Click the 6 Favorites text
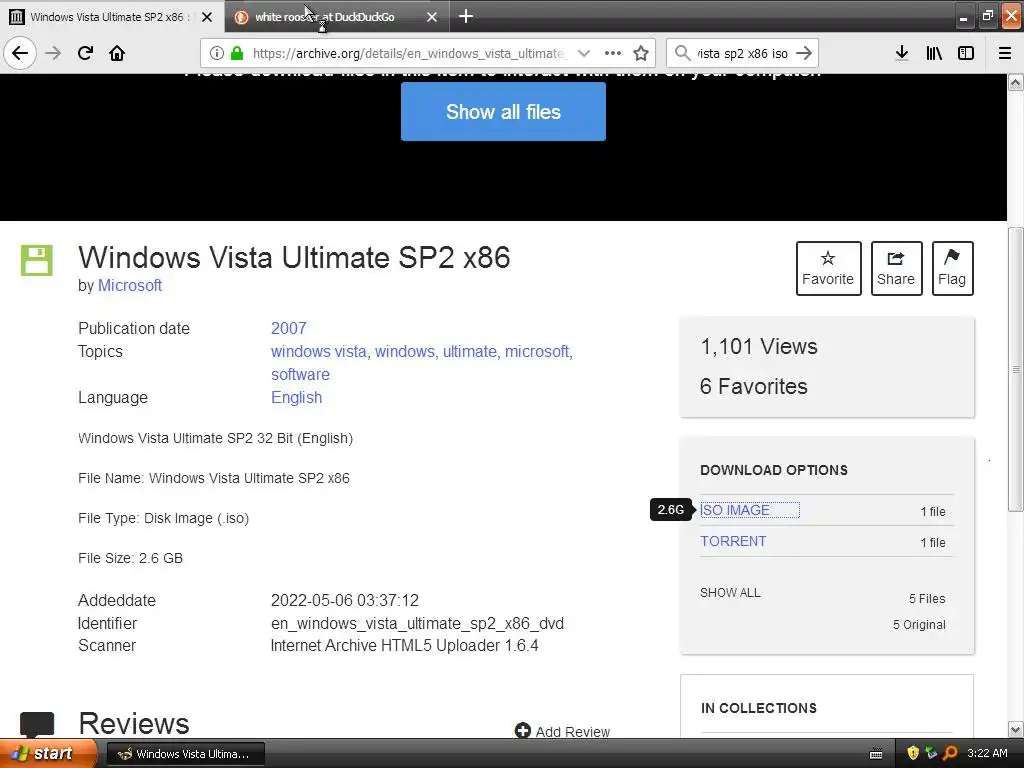This screenshot has width=1024, height=768. point(754,387)
